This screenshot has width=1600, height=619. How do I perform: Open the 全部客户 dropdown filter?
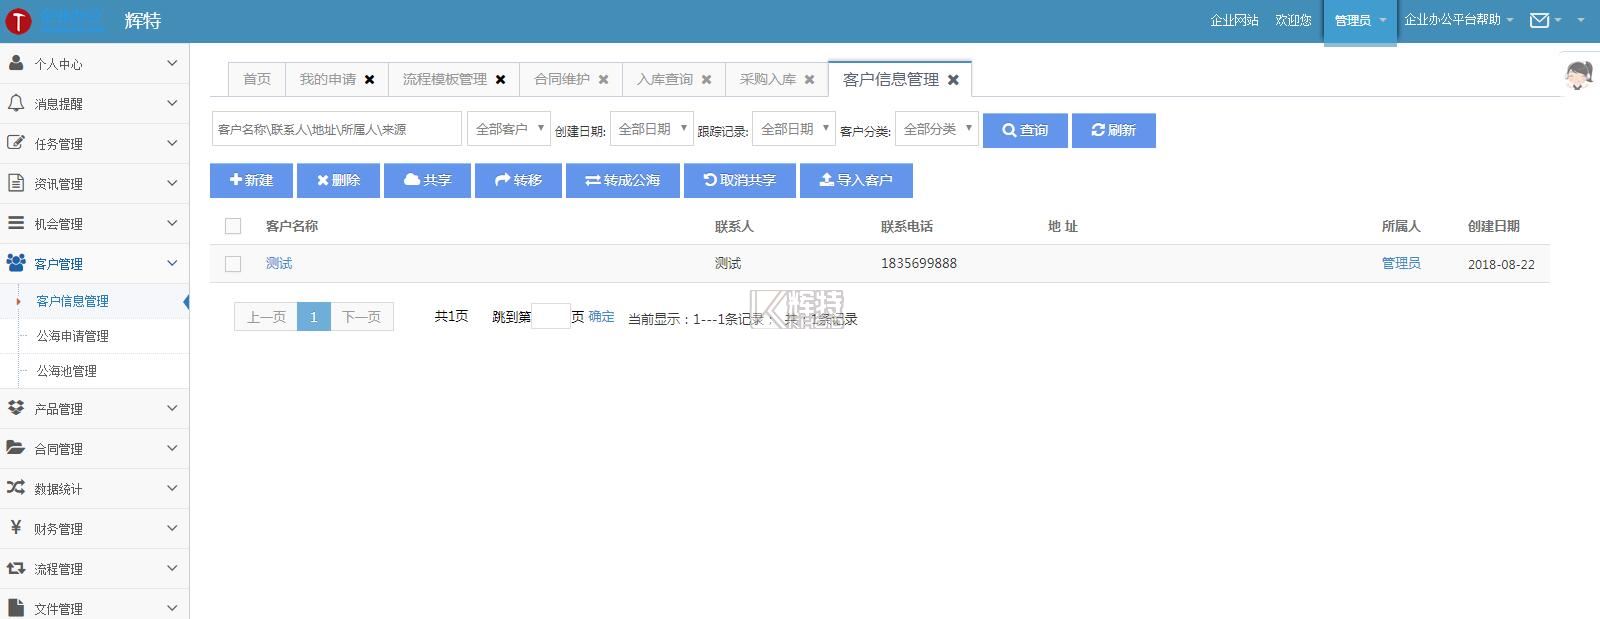coord(508,129)
